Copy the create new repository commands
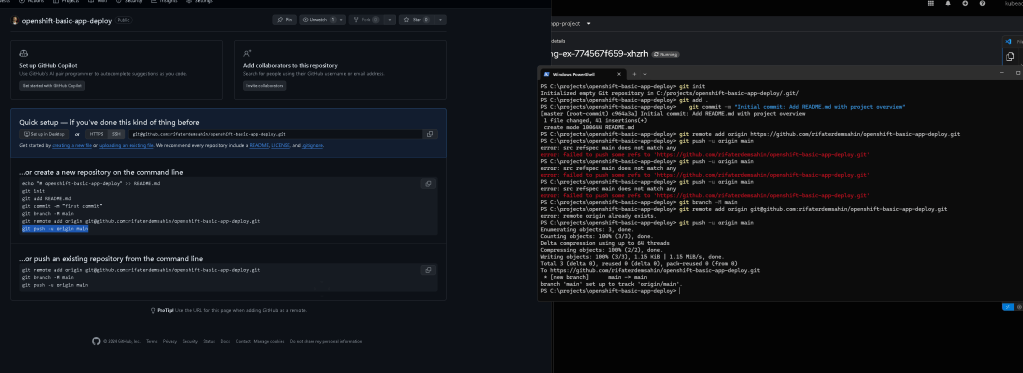This screenshot has width=1023, height=373. pos(429,184)
